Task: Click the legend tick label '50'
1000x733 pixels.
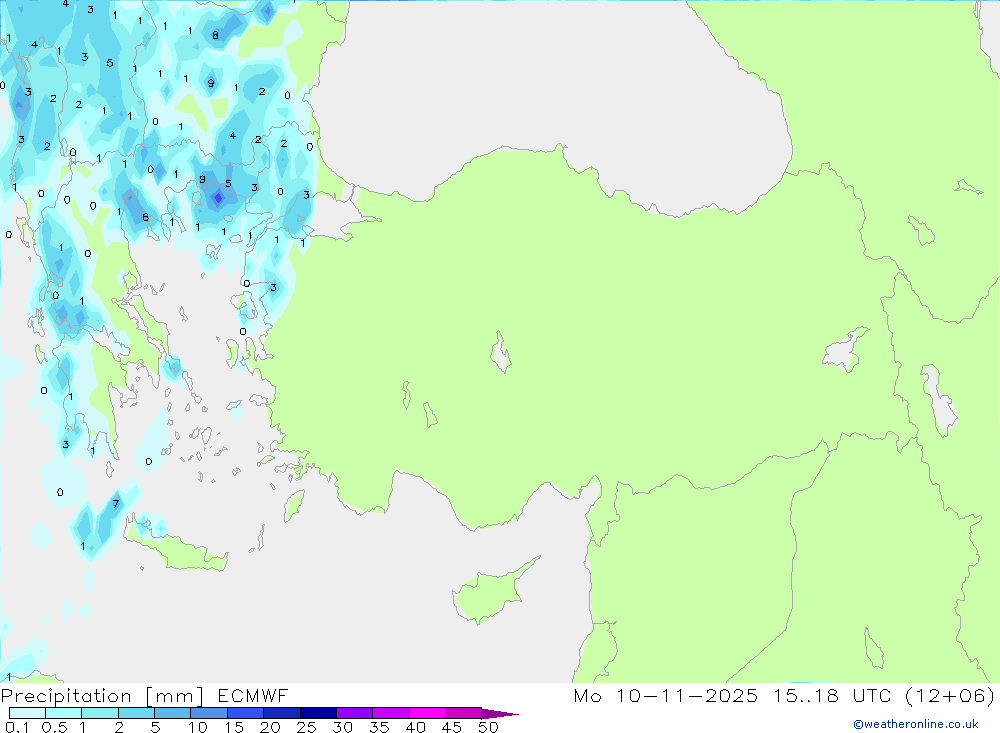Action: (x=488, y=727)
